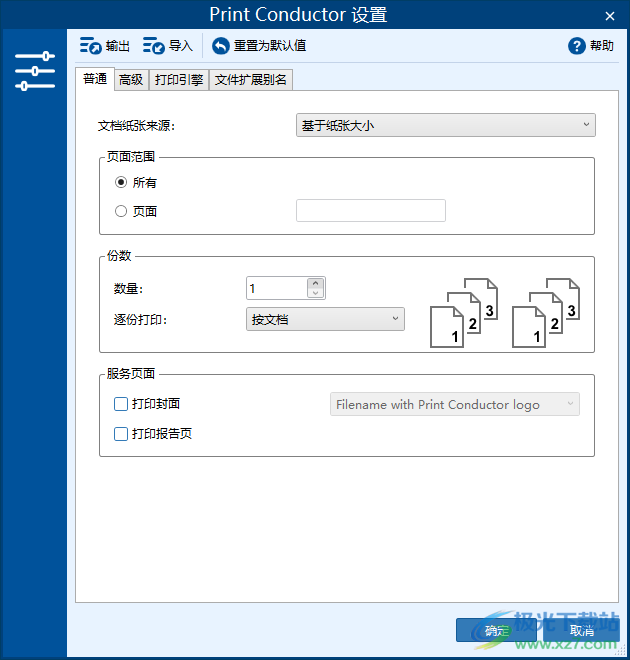The width and height of the screenshot is (630, 660).
Task: Switch to the 普通 tab
Action: pos(95,79)
